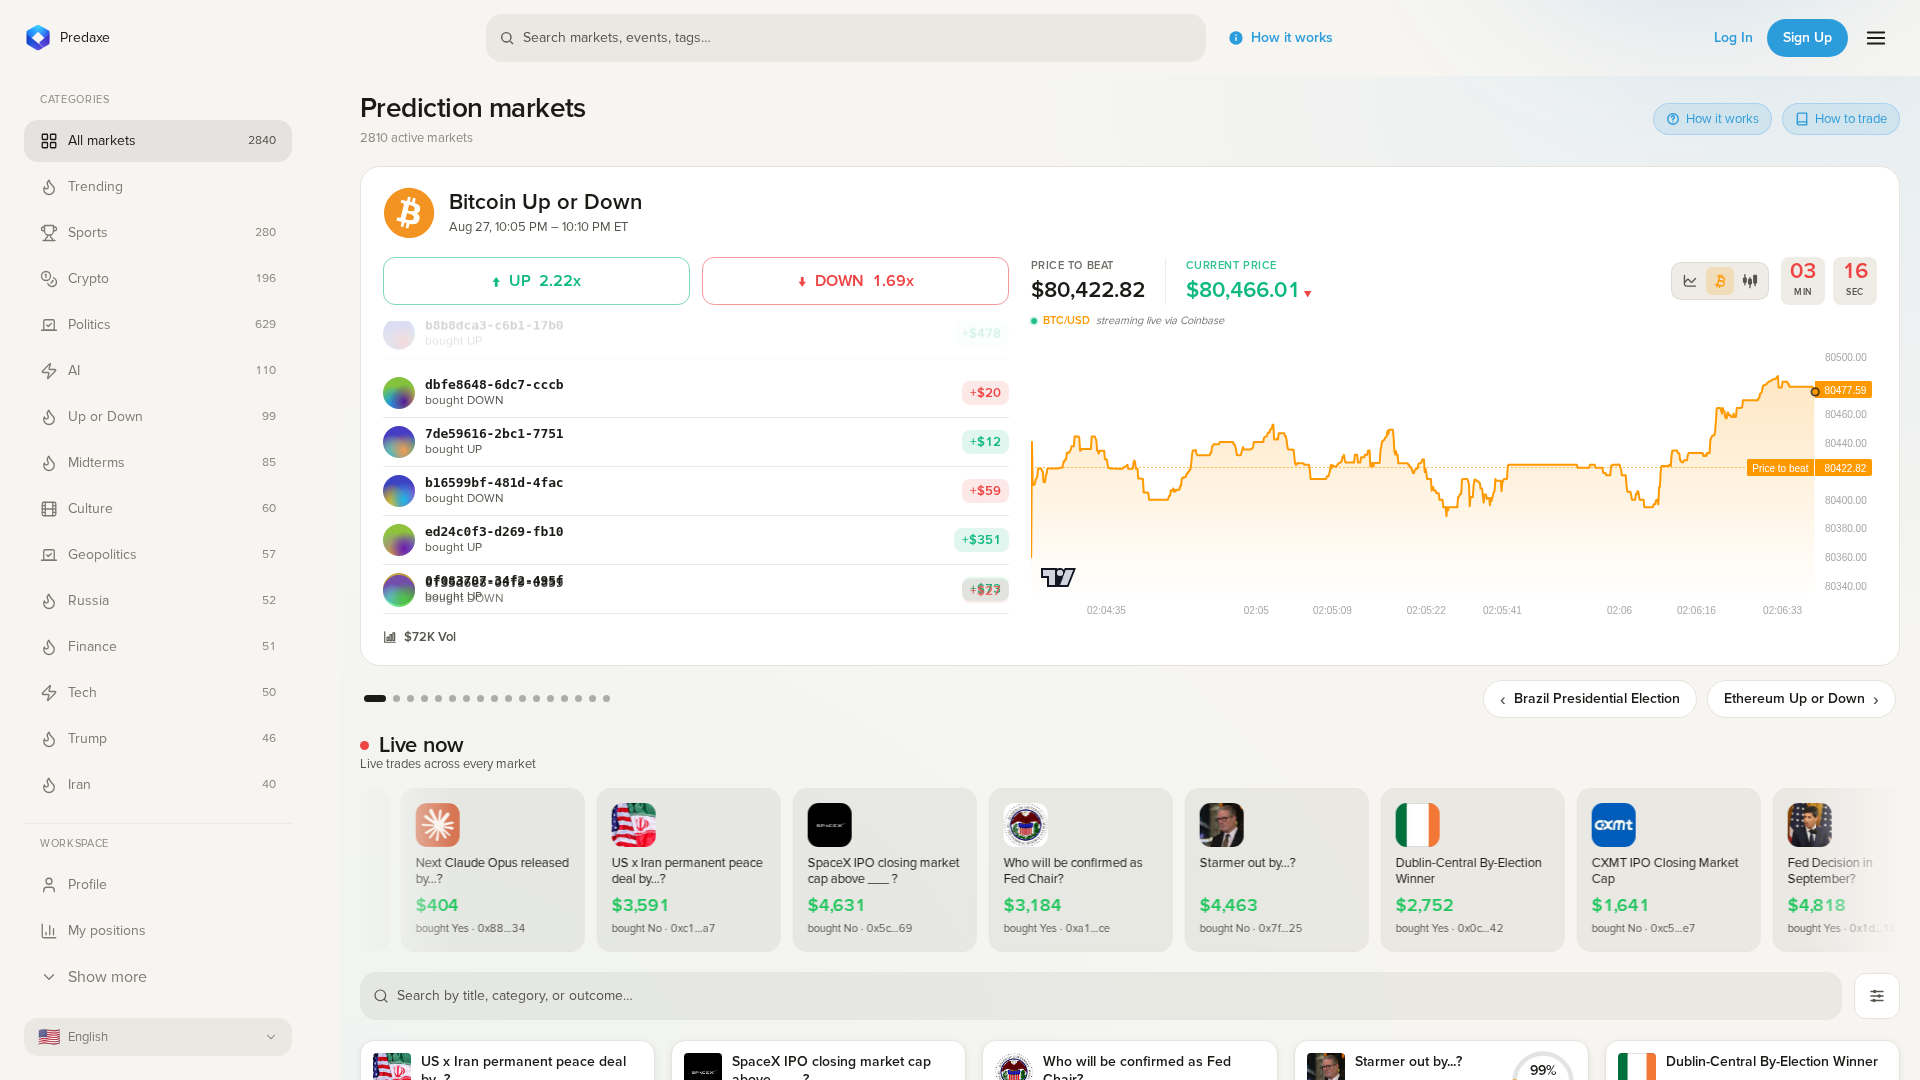Open English language dropdown
1920x1080 pixels.
158,1037
